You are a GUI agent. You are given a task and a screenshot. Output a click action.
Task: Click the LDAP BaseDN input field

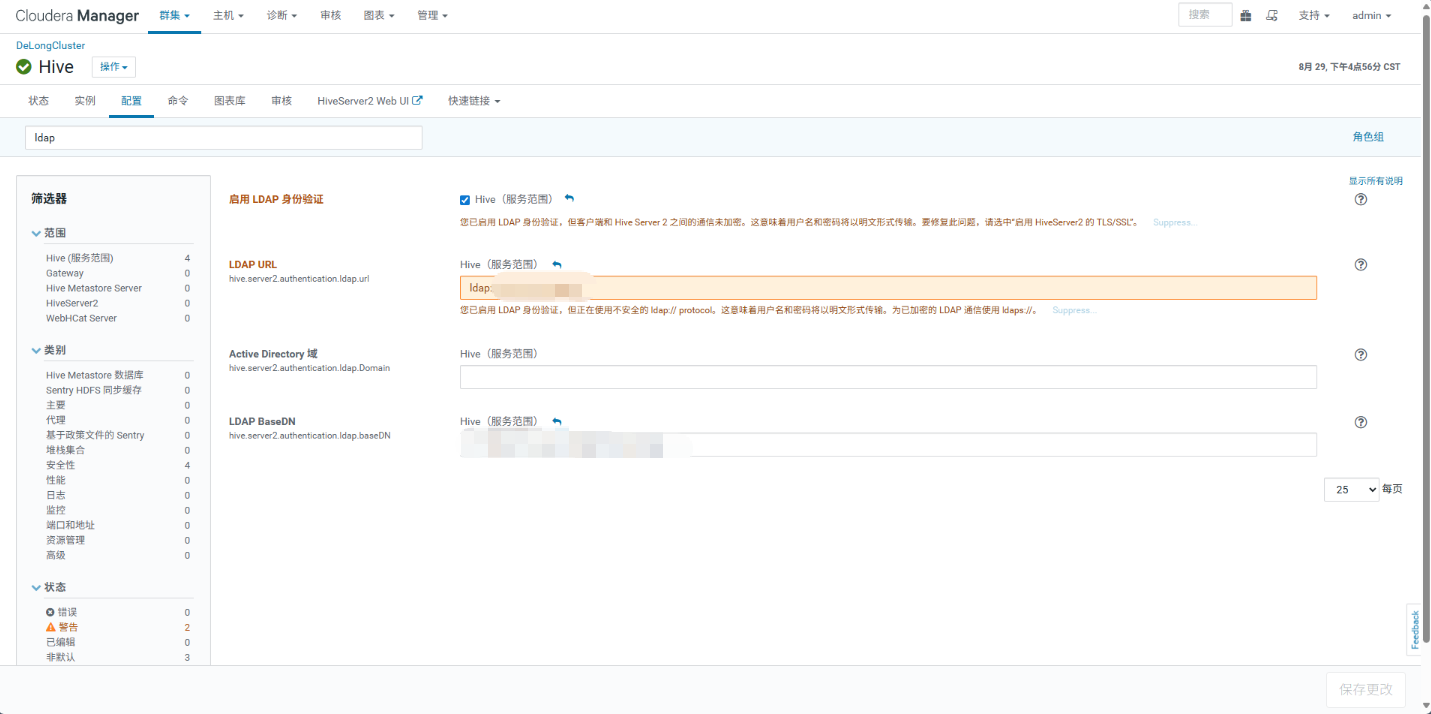pos(888,445)
